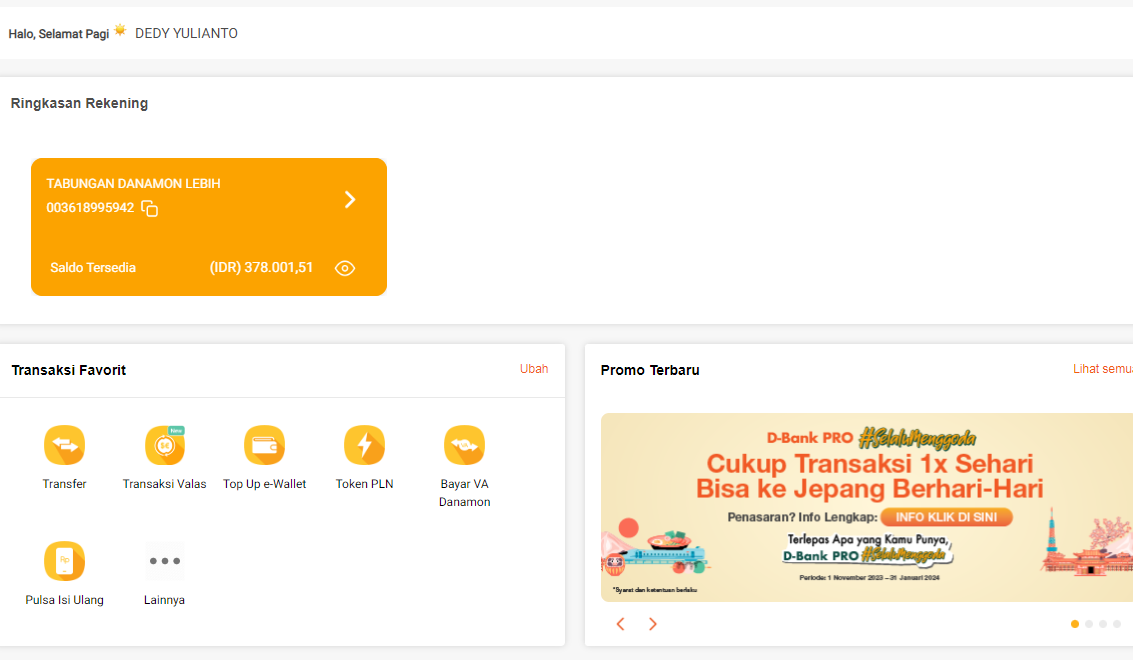Open the D-Bank PRO promo banner
1133x660 pixels.
[x=866, y=507]
